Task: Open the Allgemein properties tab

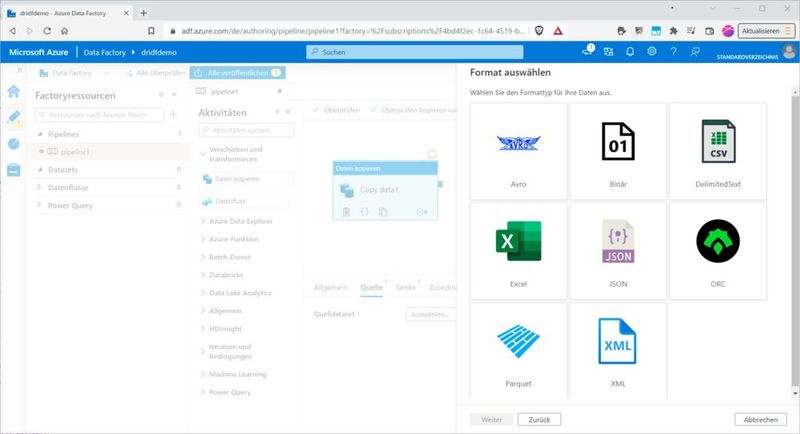Action: (331, 288)
